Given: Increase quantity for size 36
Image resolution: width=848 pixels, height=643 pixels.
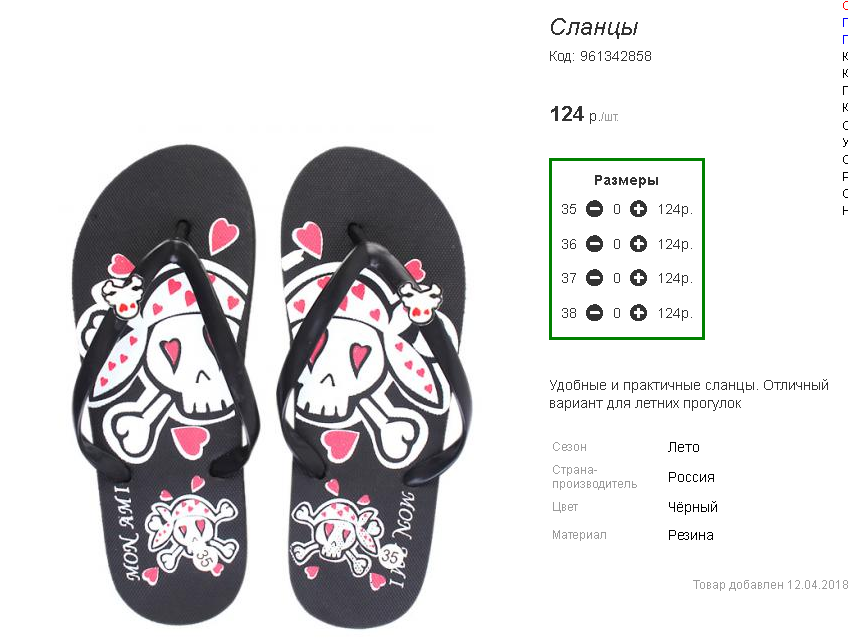Looking at the screenshot, I should (638, 244).
